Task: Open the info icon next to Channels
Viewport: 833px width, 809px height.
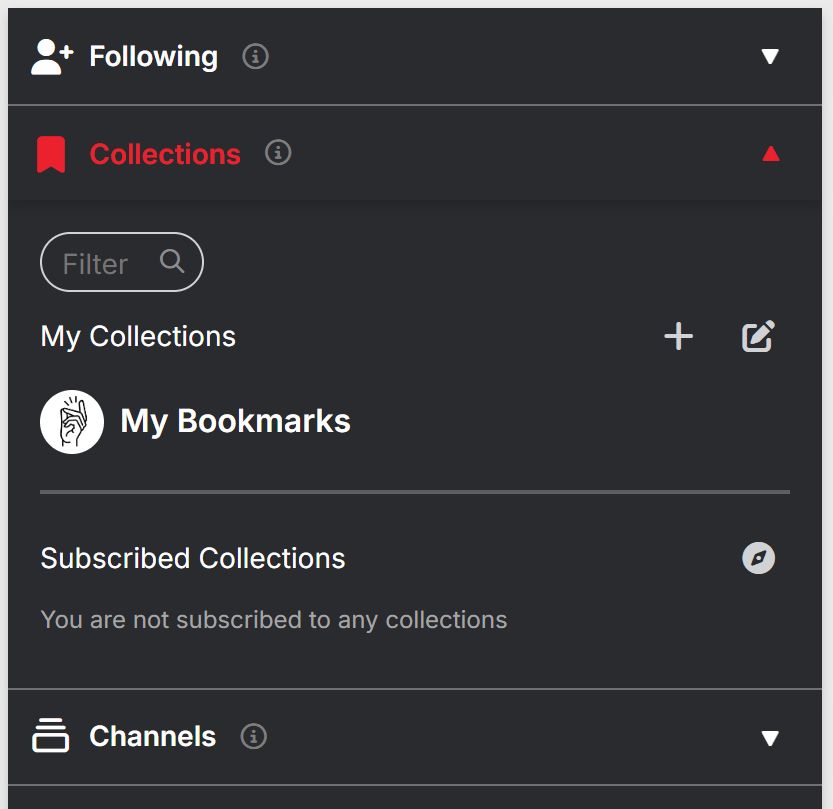Action: pyautogui.click(x=254, y=737)
